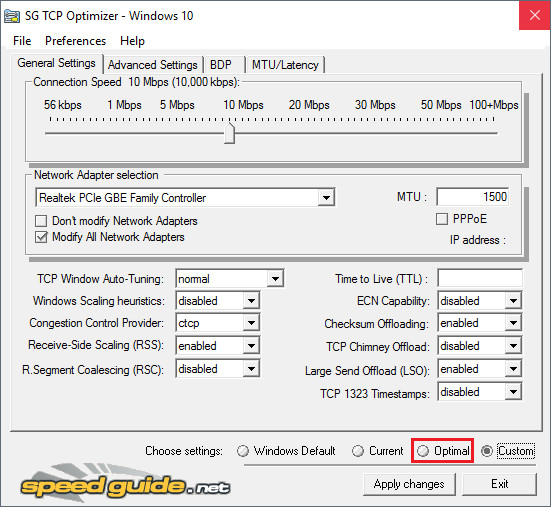
Task: Select the Current settings radio option
Action: [x=358, y=451]
